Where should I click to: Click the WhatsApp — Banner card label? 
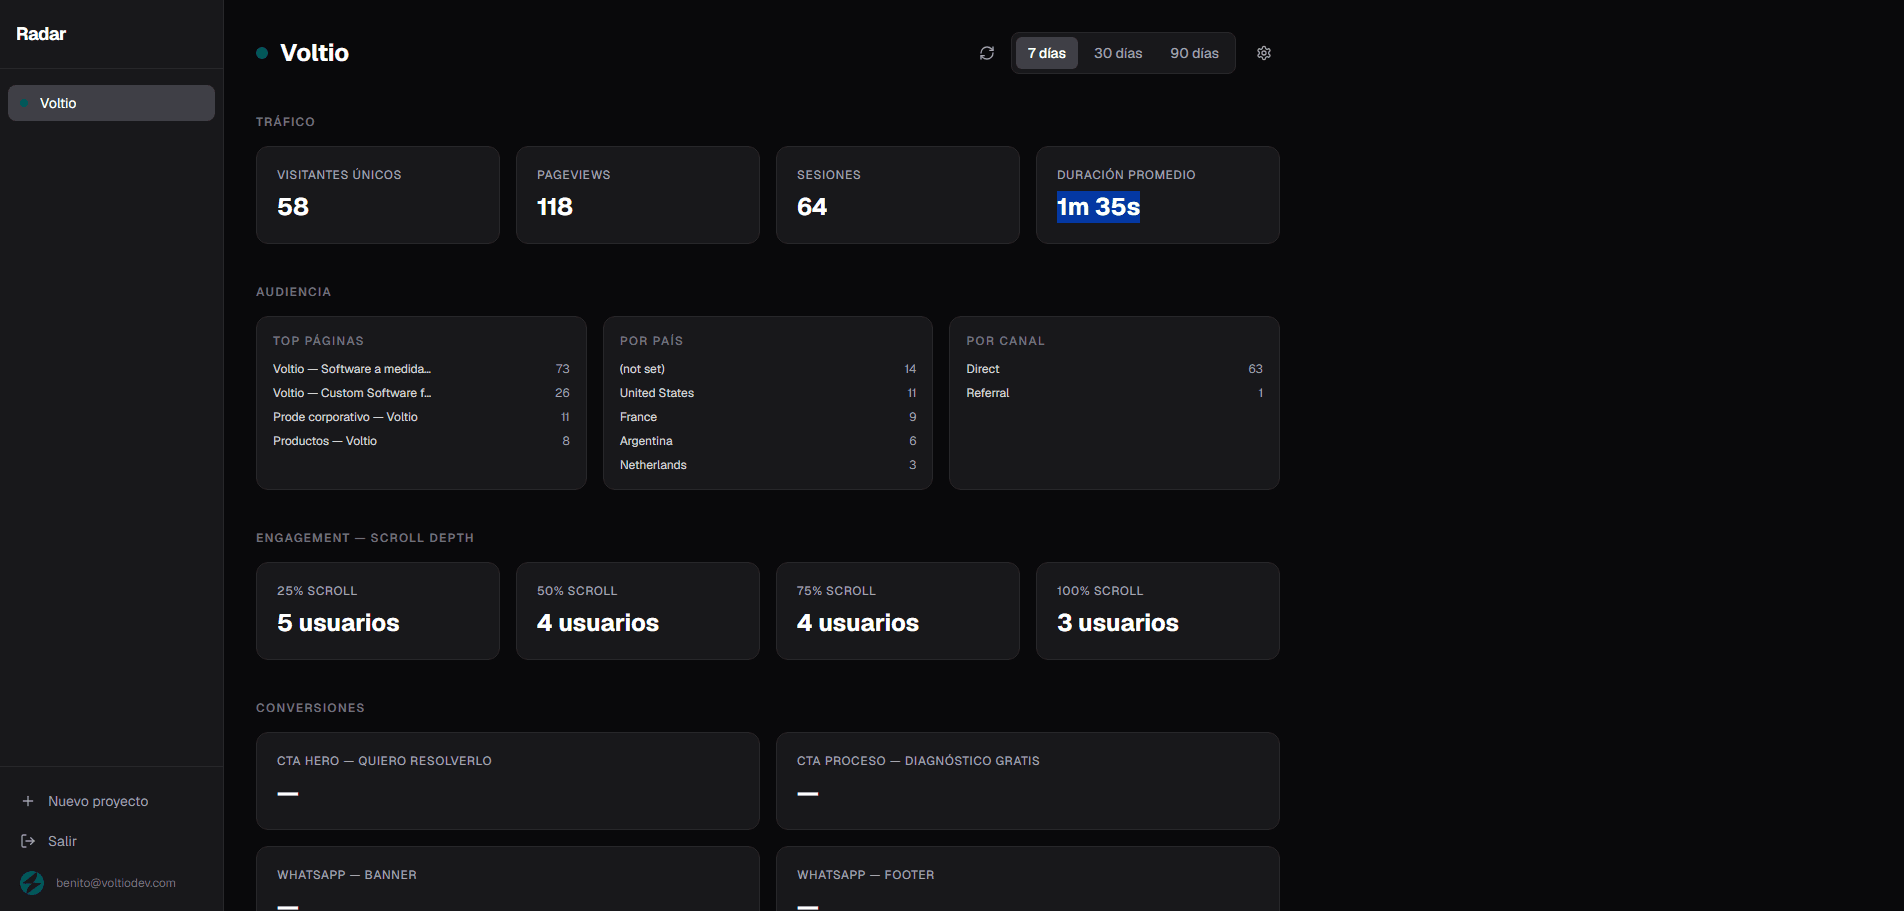click(x=347, y=875)
